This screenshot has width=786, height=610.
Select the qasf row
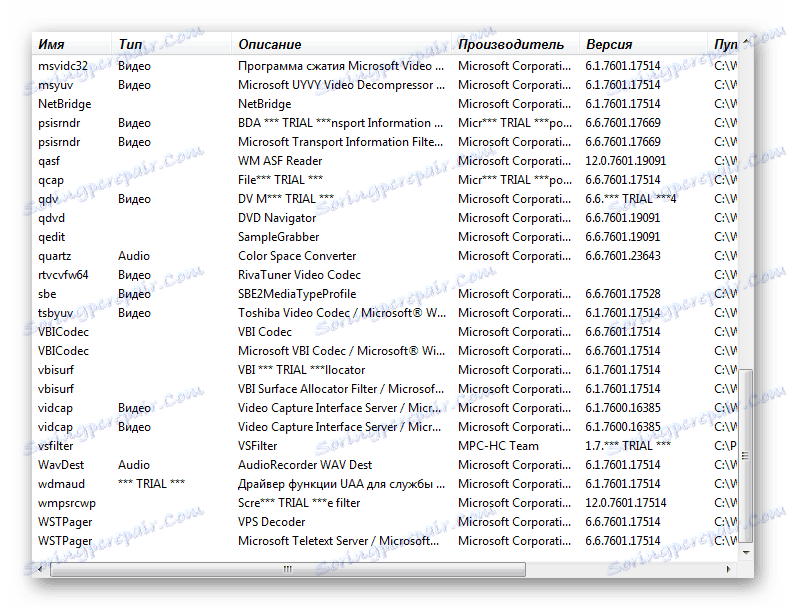pos(385,161)
